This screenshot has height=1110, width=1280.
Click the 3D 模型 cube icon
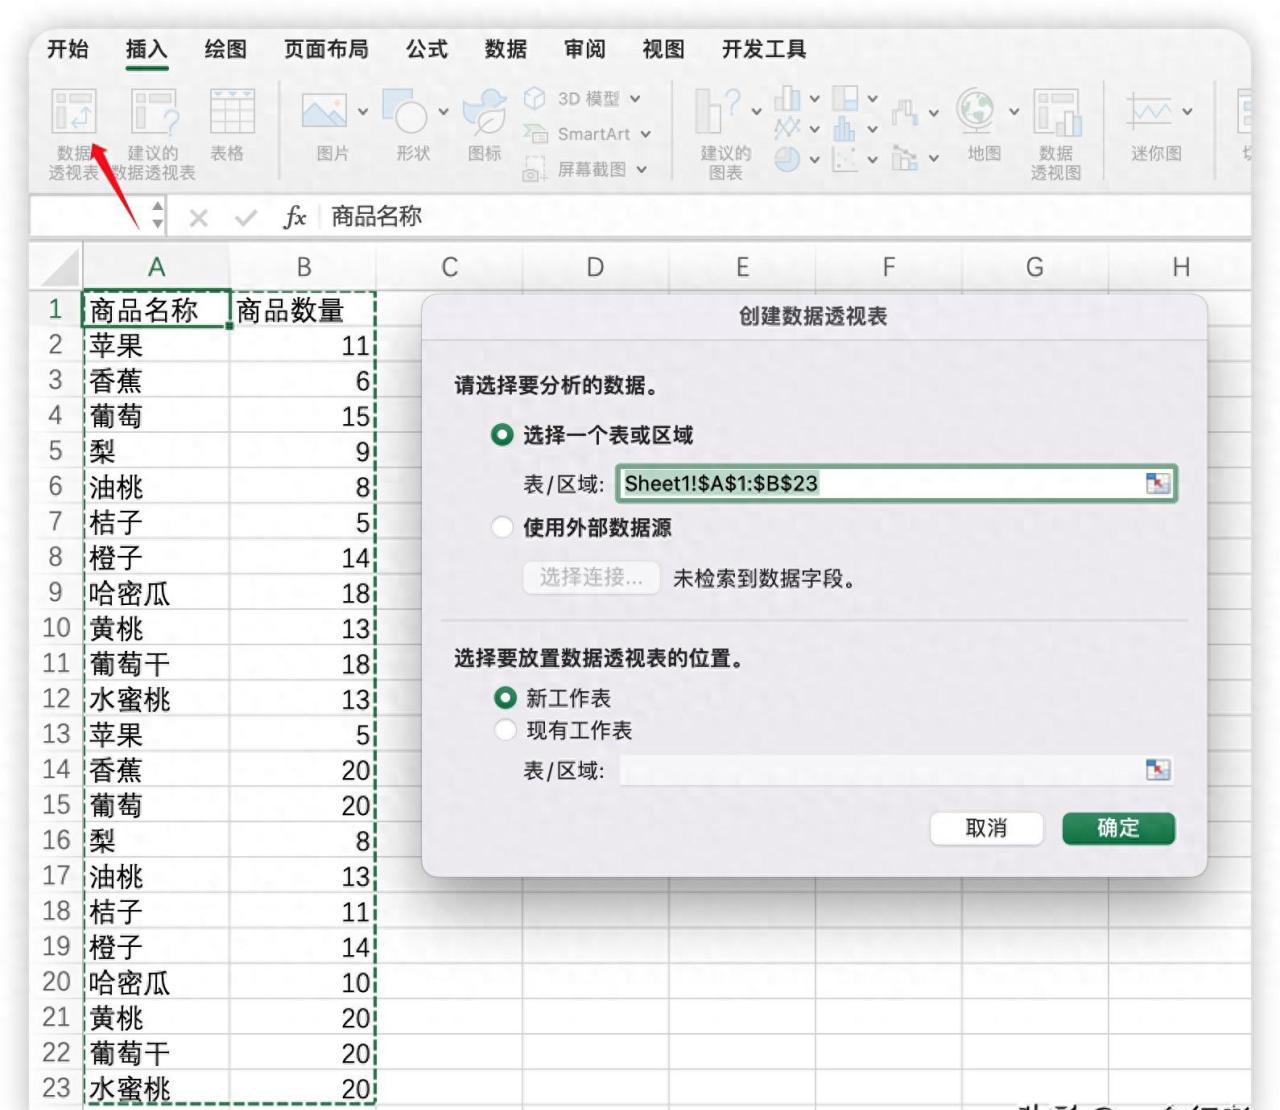[x=535, y=98]
